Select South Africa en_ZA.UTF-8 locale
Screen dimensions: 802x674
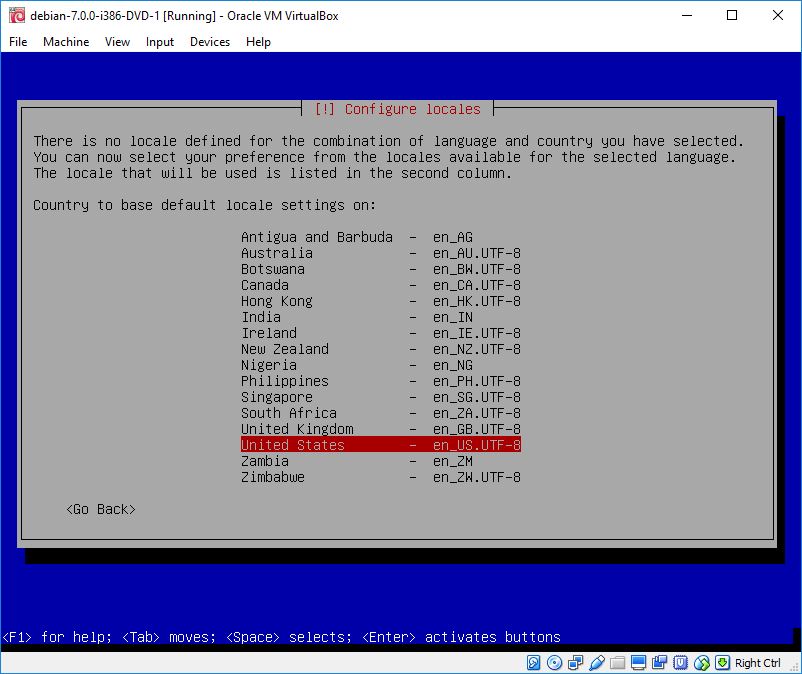click(381, 413)
